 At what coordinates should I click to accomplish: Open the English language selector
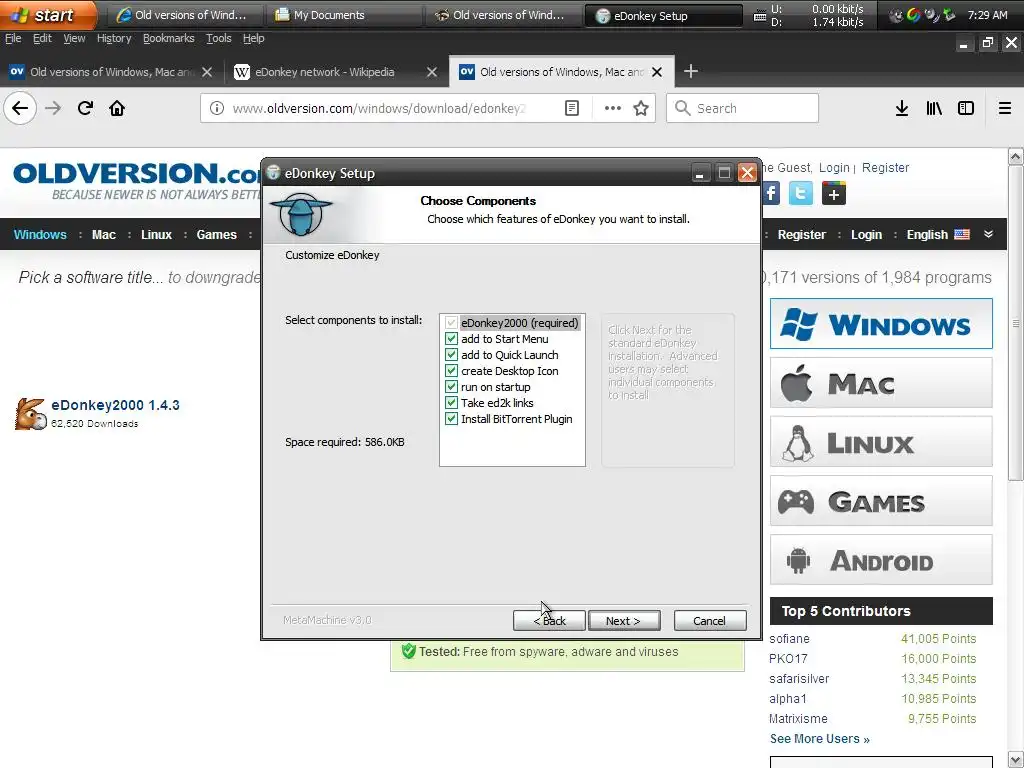pos(938,234)
